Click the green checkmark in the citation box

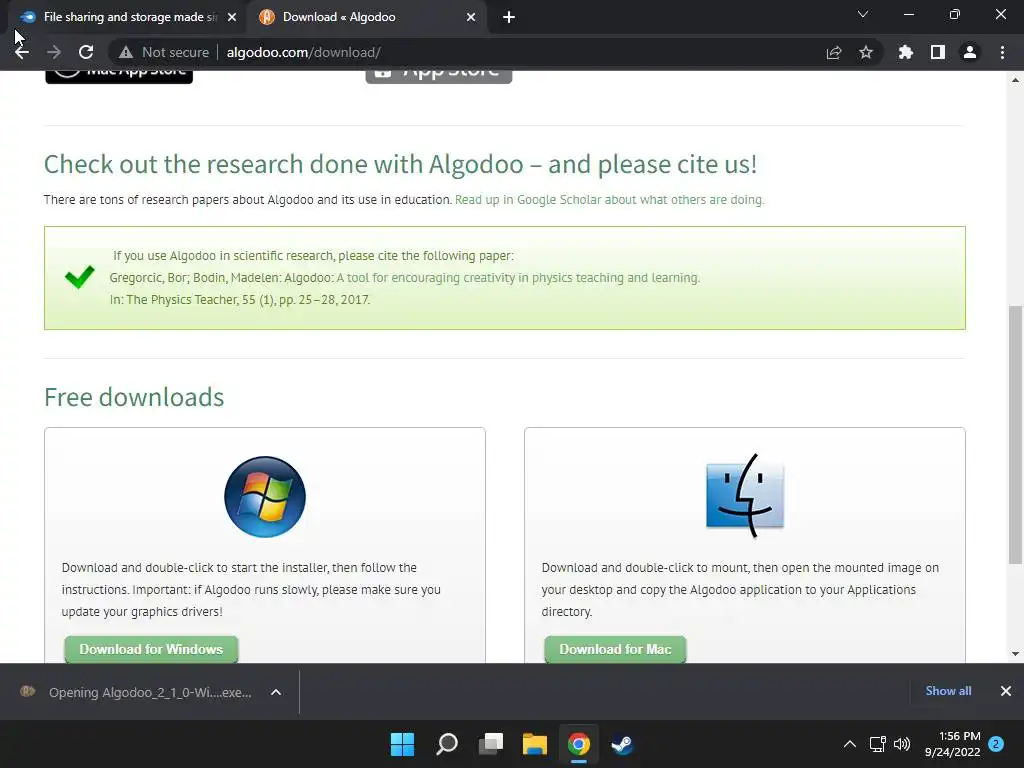(80, 277)
